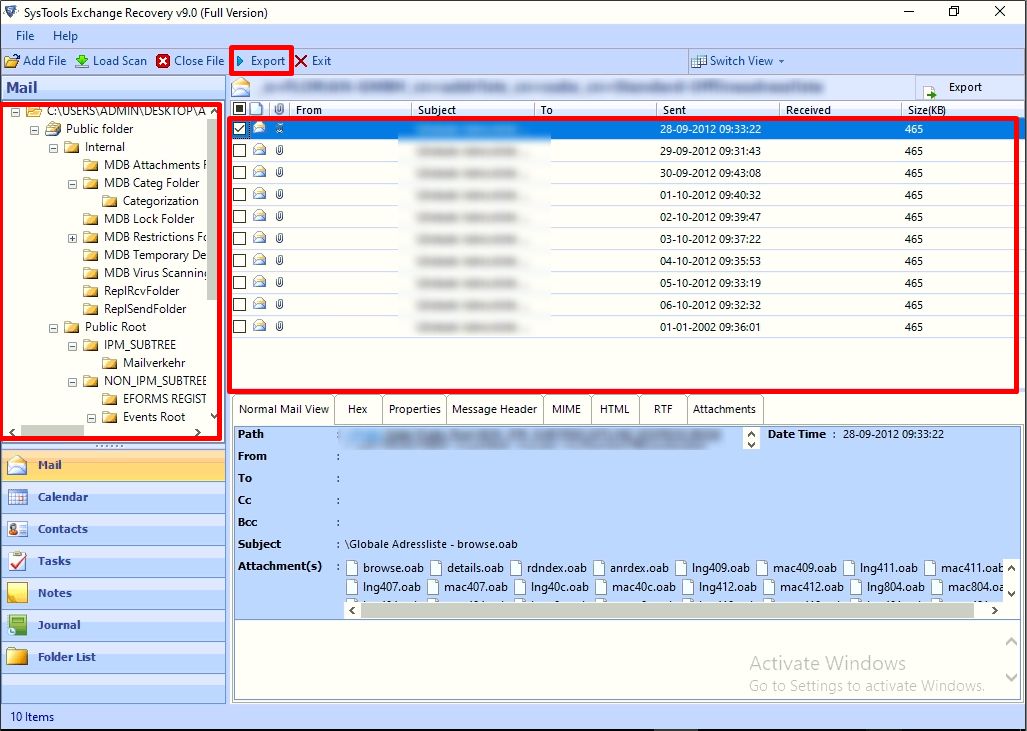This screenshot has height=731, width=1027.
Task: Check the 01-10-2012 09:40:32 email checkbox
Action: (240, 195)
